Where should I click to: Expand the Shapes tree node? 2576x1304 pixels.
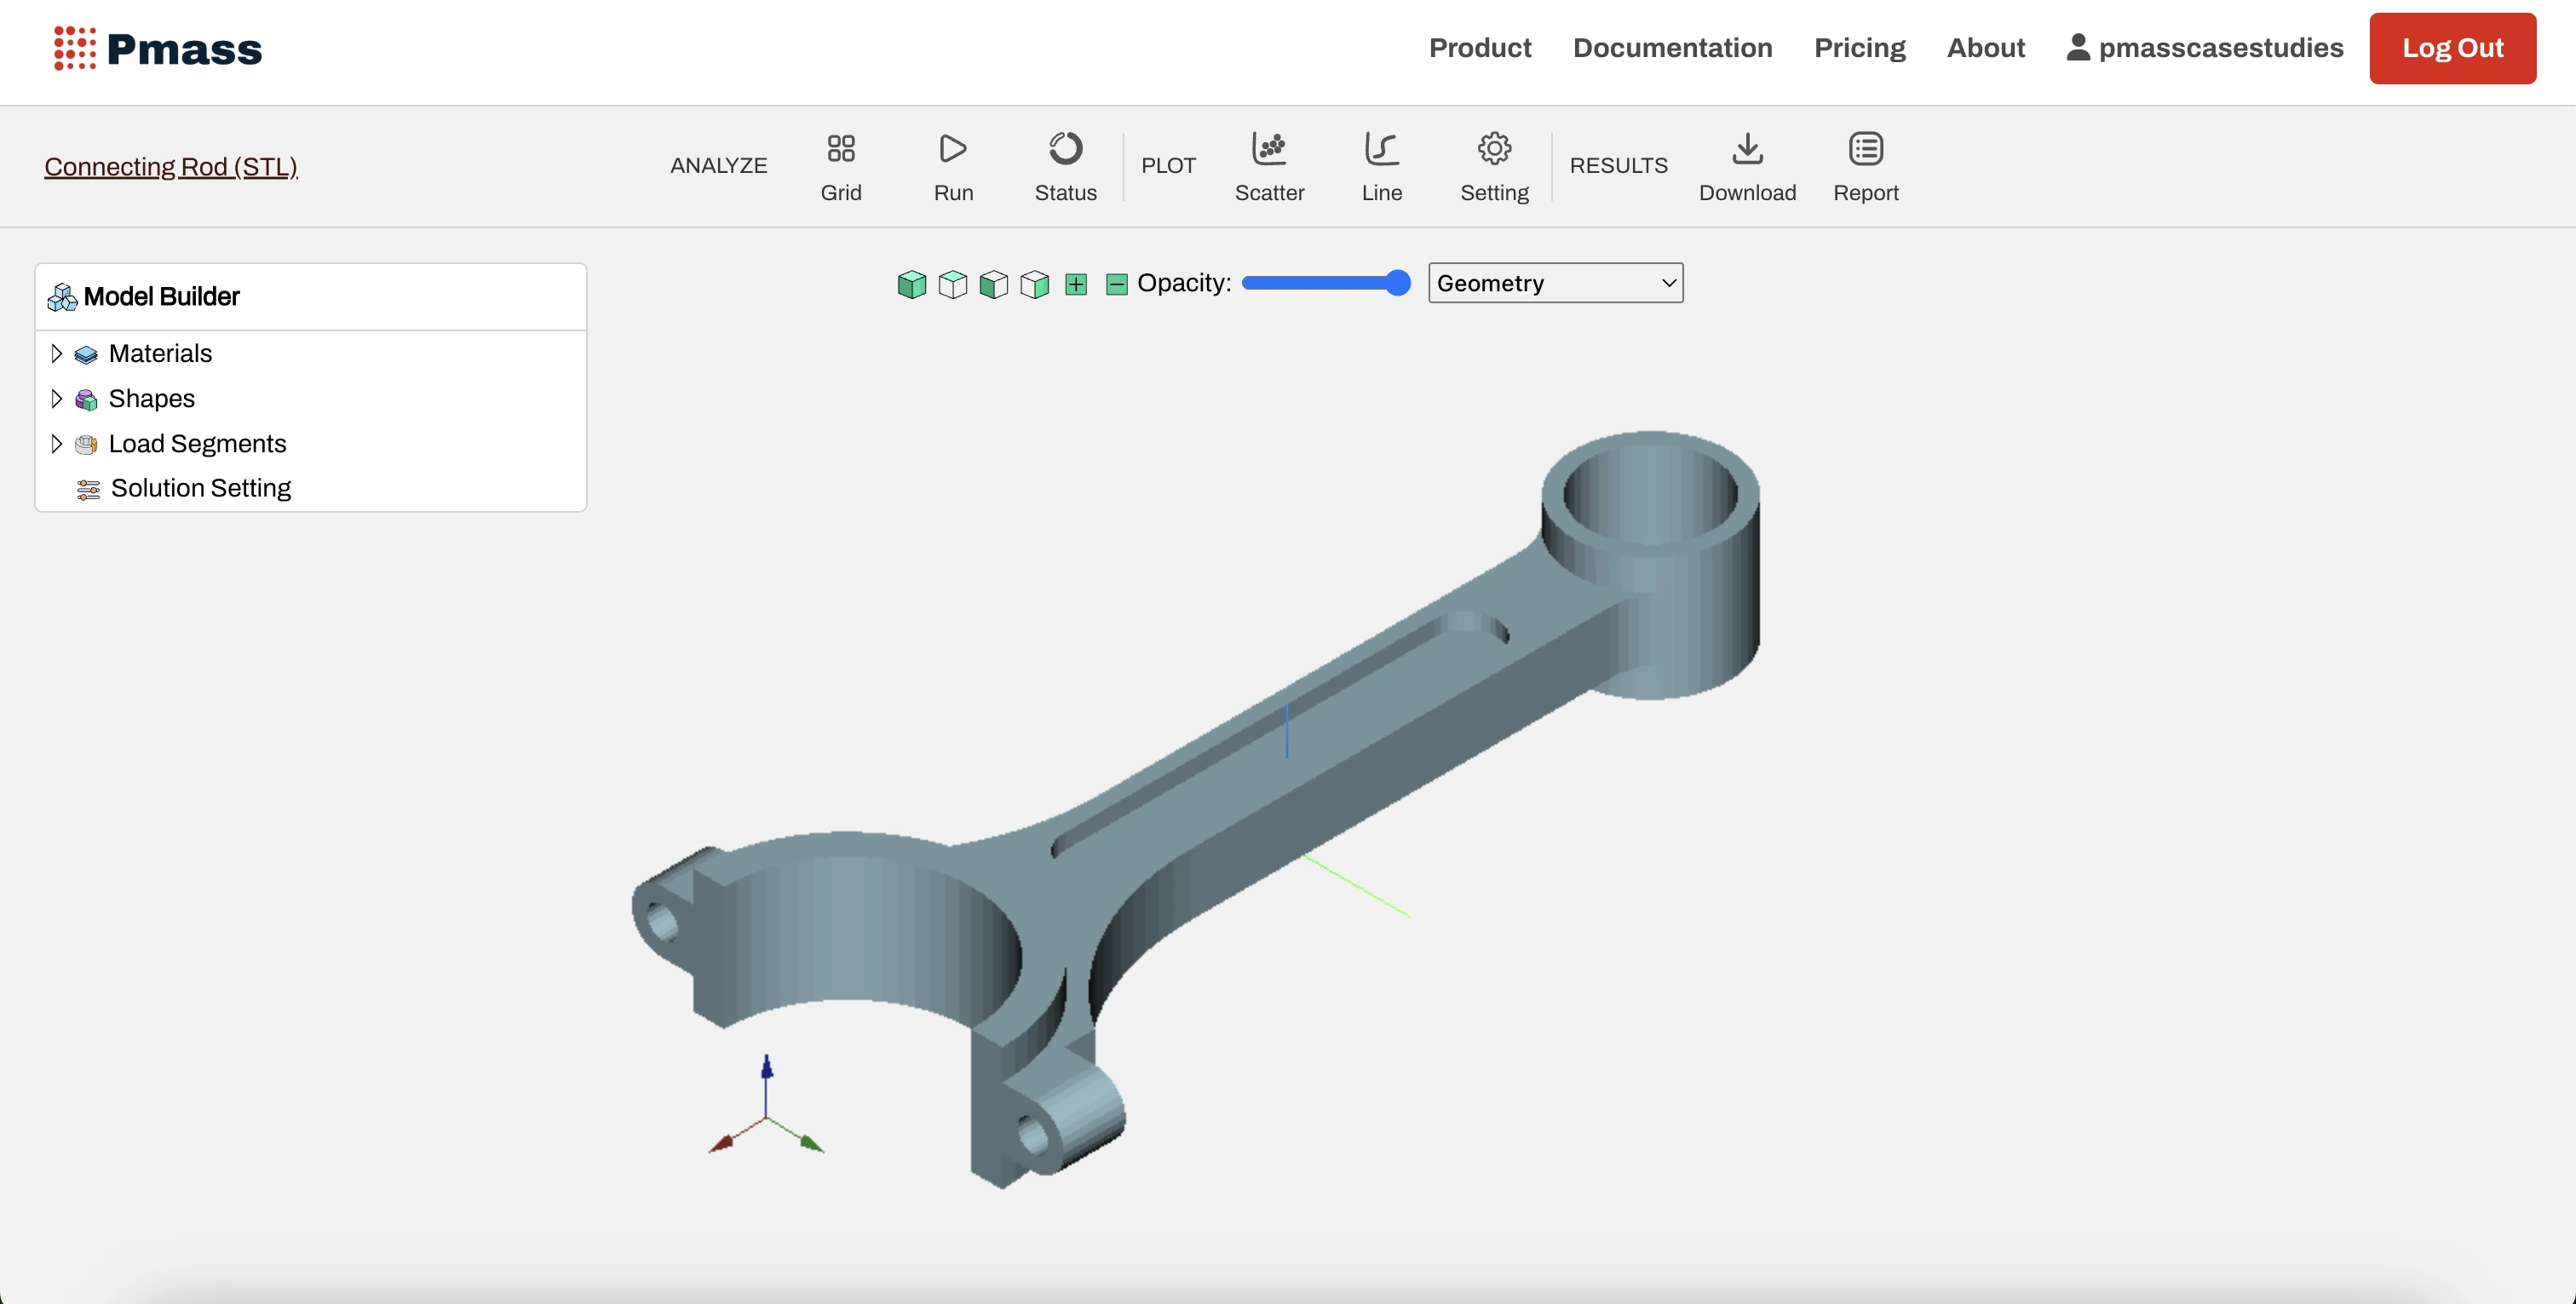point(56,398)
